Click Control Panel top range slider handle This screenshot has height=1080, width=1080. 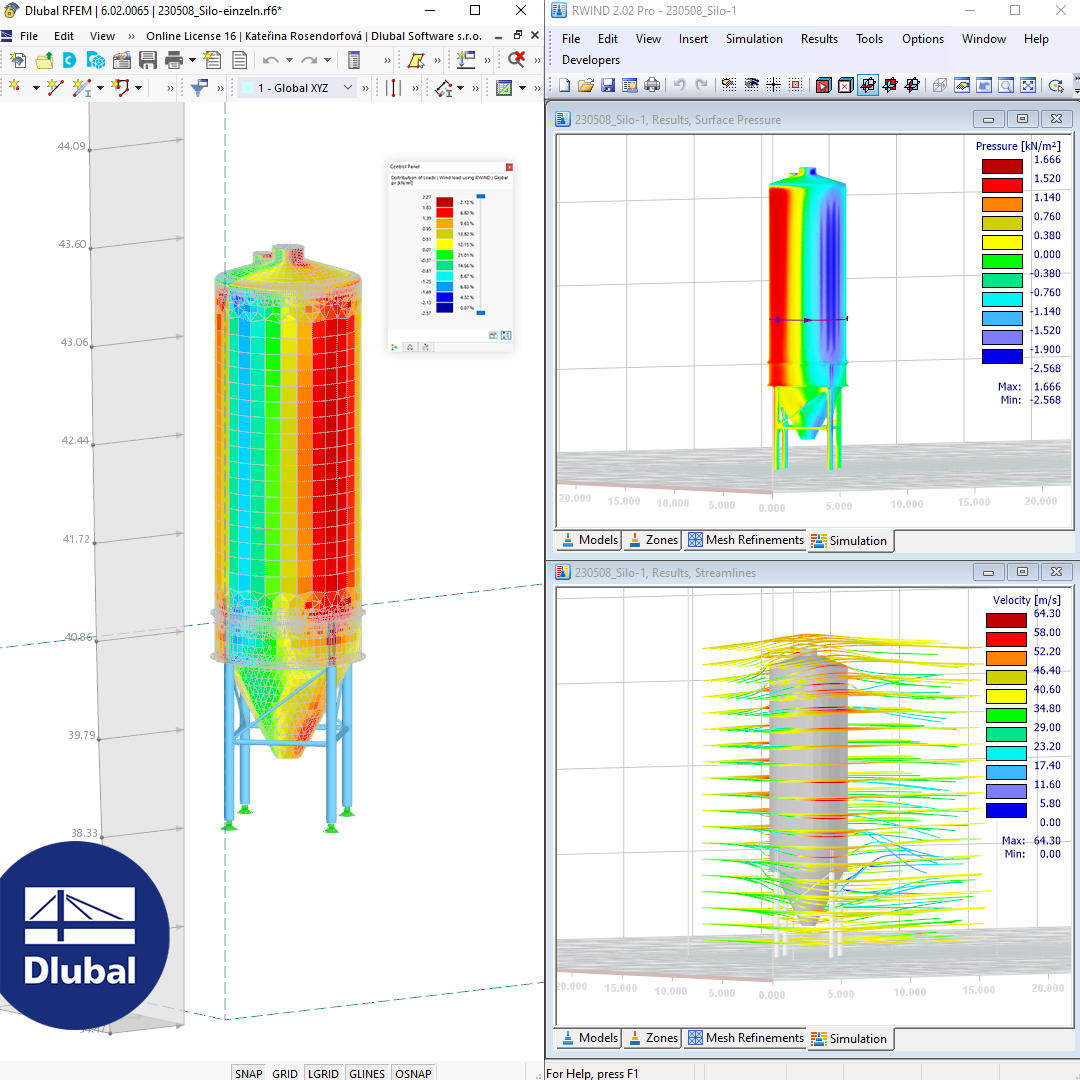click(481, 197)
